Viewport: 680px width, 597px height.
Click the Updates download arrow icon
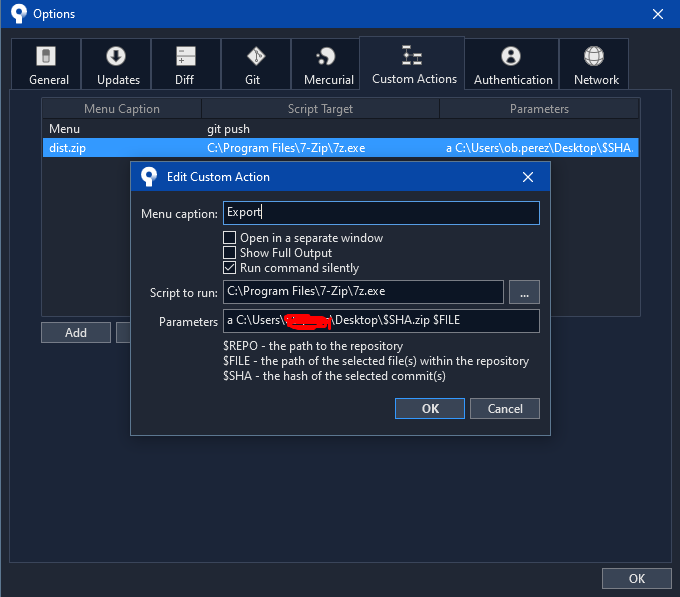point(116,56)
